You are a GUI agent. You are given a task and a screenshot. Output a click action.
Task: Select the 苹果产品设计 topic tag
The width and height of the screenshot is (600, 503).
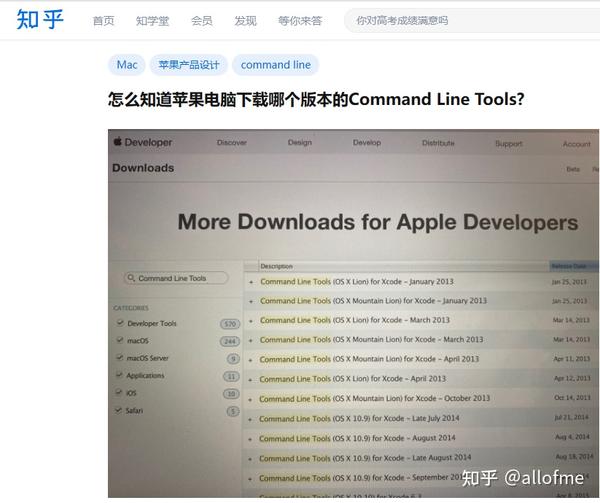coord(189,65)
